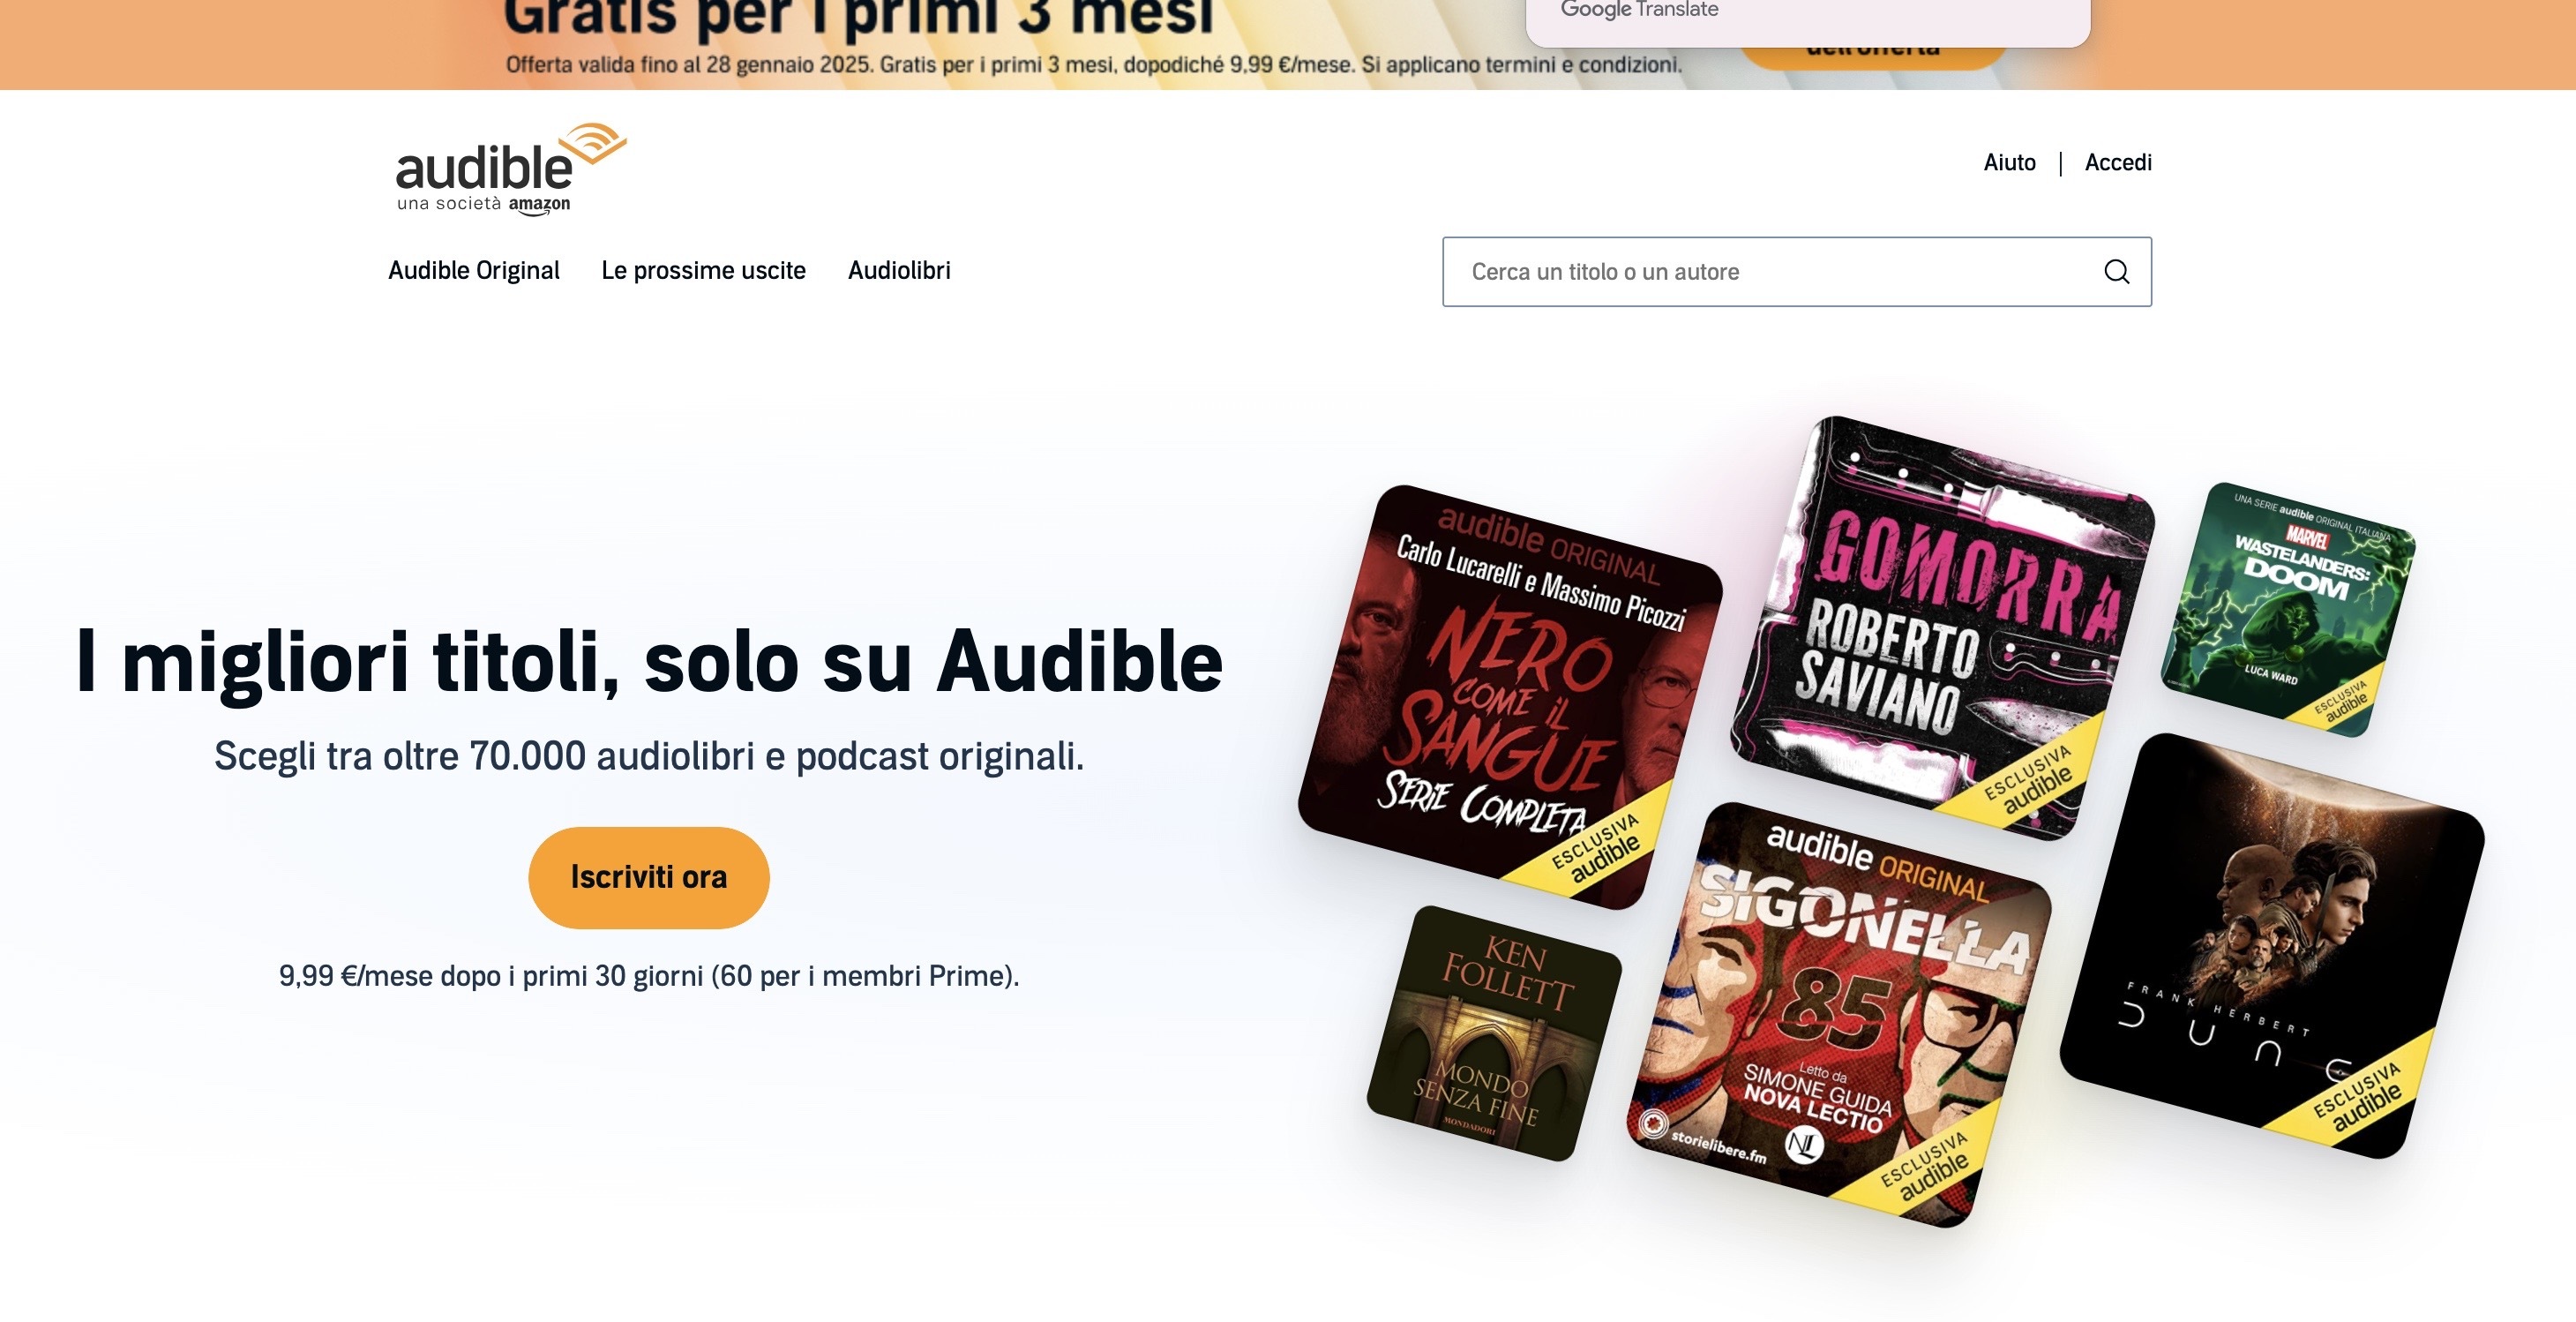Open the Dune audiobook cover
Viewport: 2576px width, 1322px height.
pos(2272,946)
